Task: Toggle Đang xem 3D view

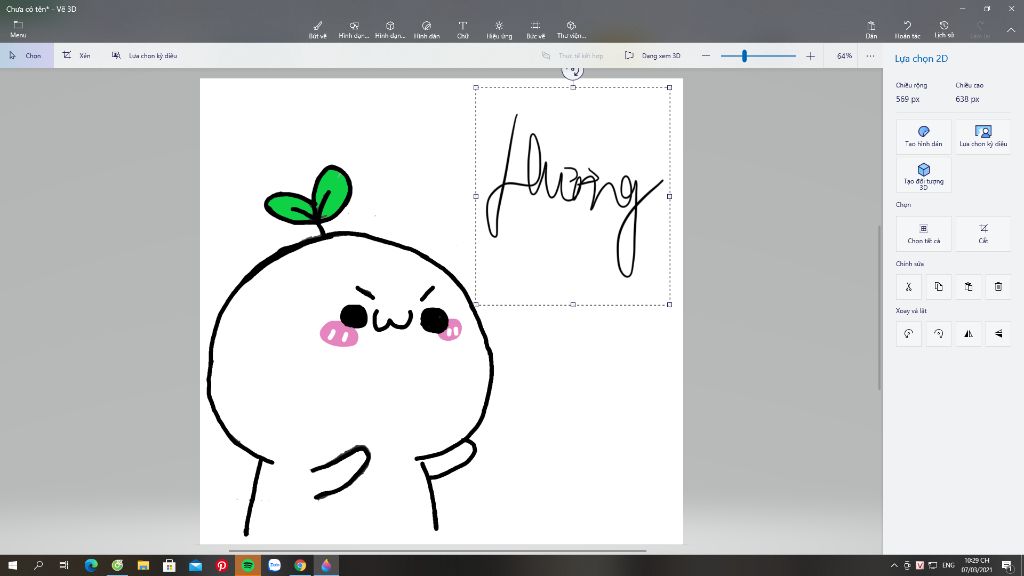Action: [x=652, y=56]
